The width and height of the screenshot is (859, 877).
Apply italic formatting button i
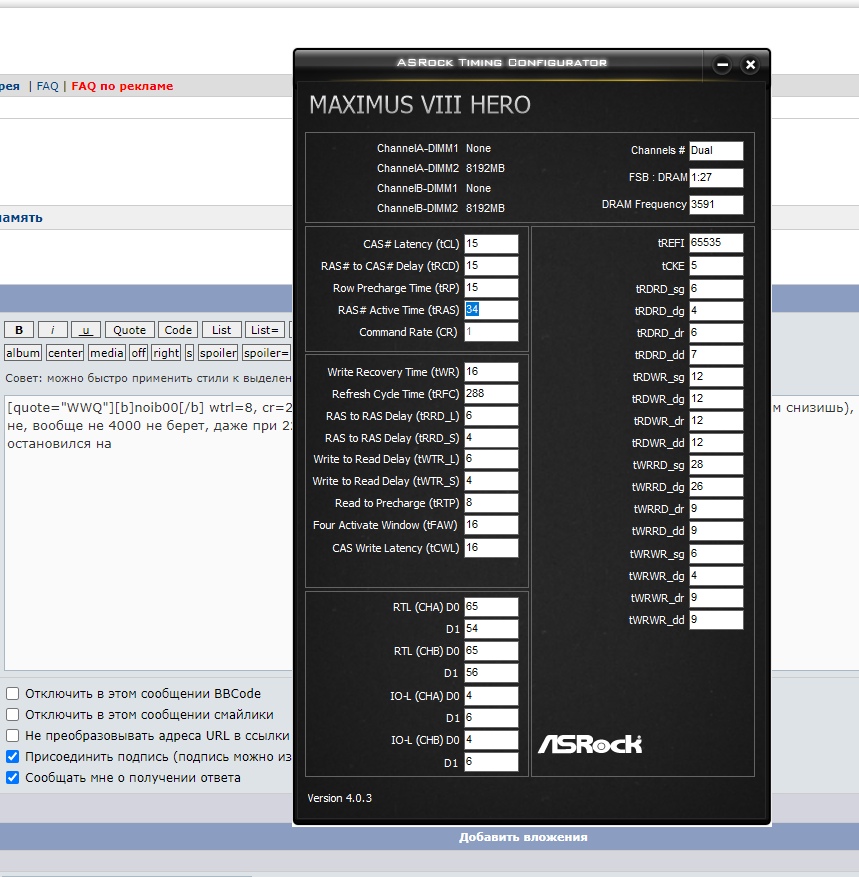[x=53, y=329]
